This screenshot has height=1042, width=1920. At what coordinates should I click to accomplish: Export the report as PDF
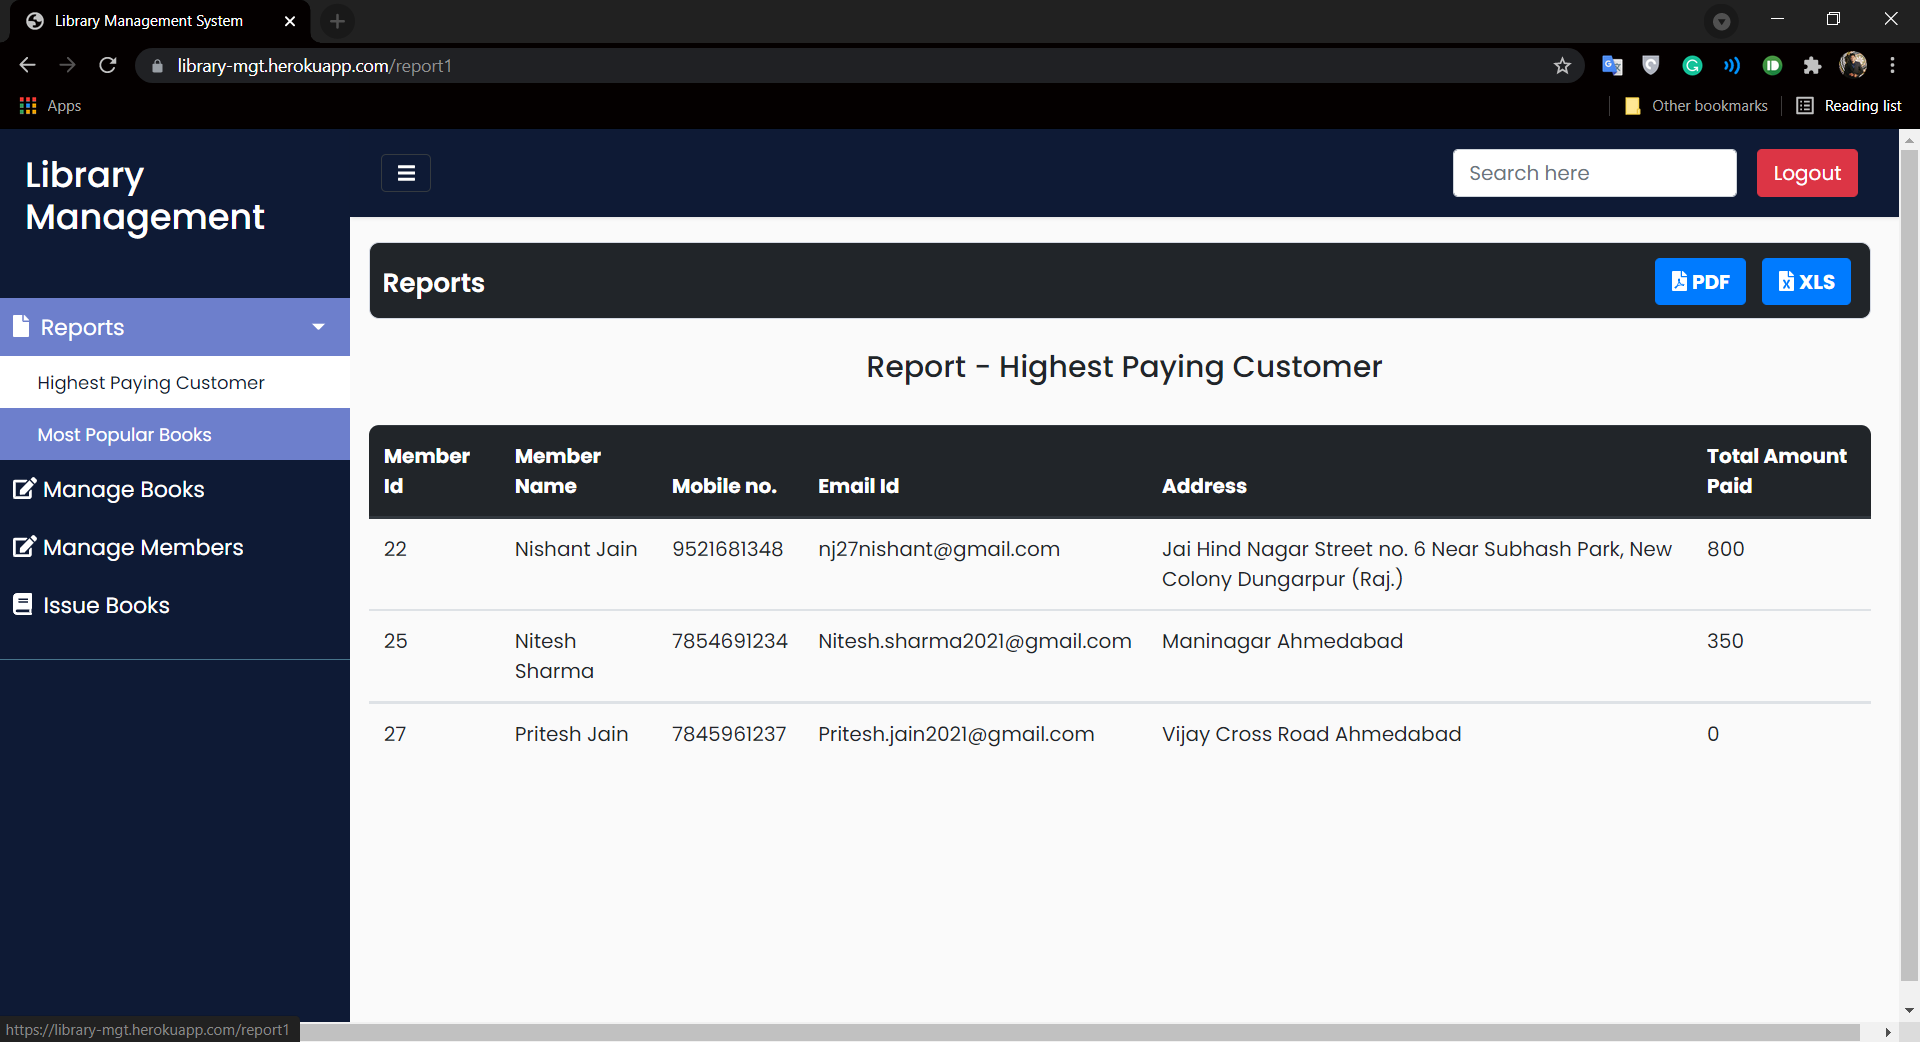[x=1700, y=281]
